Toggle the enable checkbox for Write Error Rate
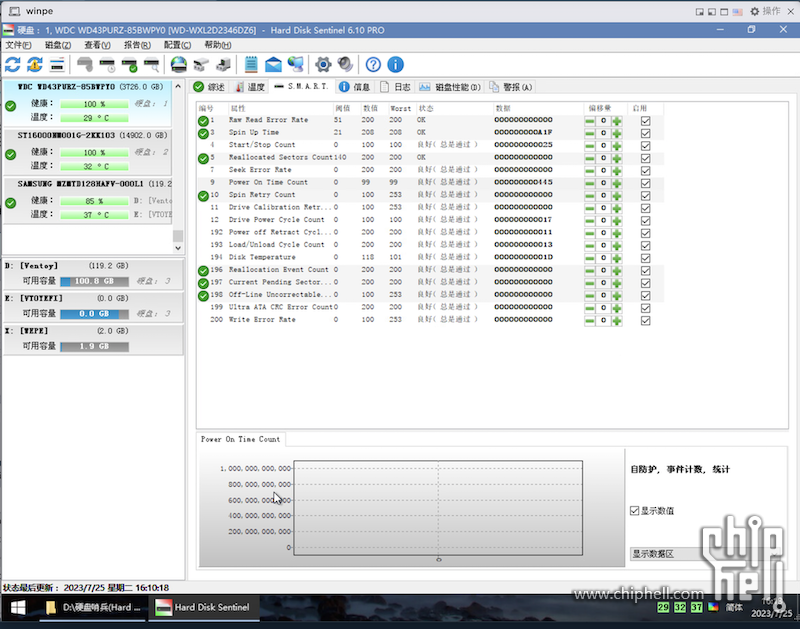The width and height of the screenshot is (800, 629). [645, 320]
